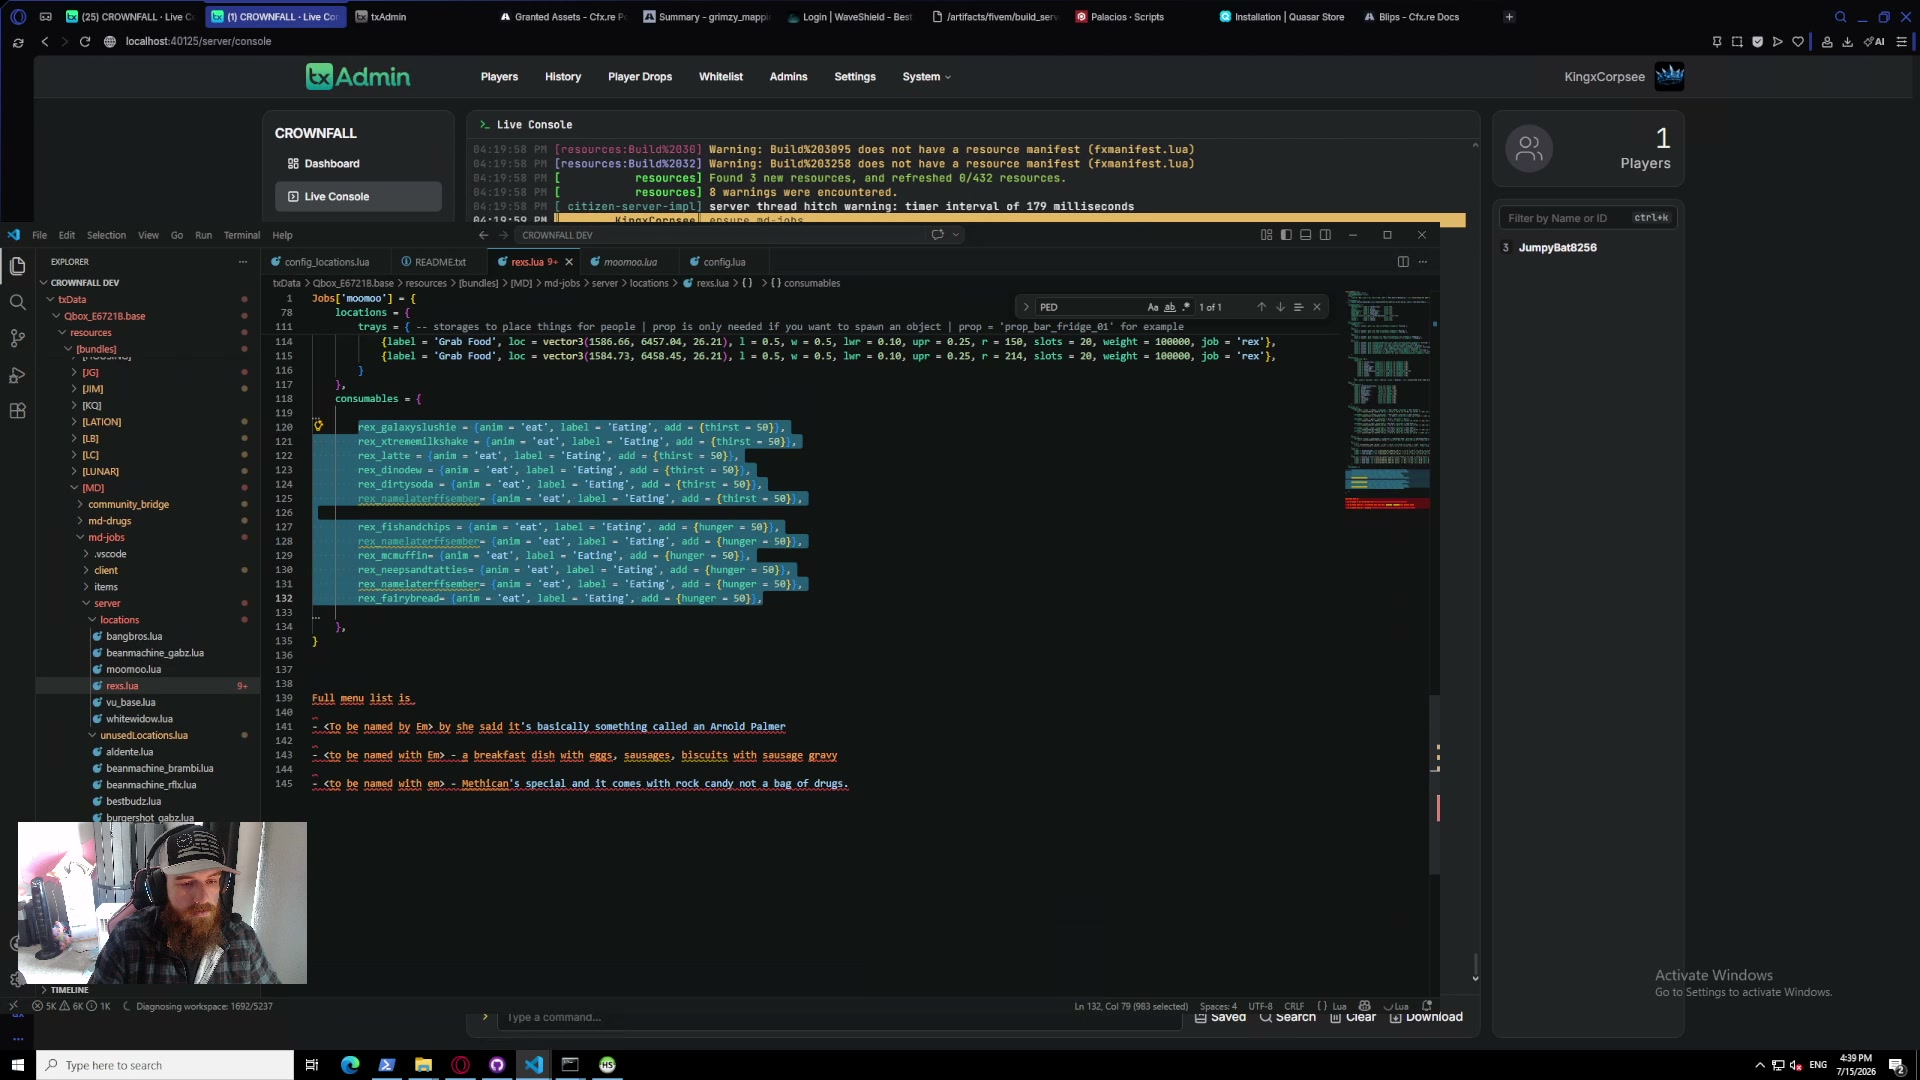Open the Terminal menu in VS Code

pyautogui.click(x=242, y=235)
